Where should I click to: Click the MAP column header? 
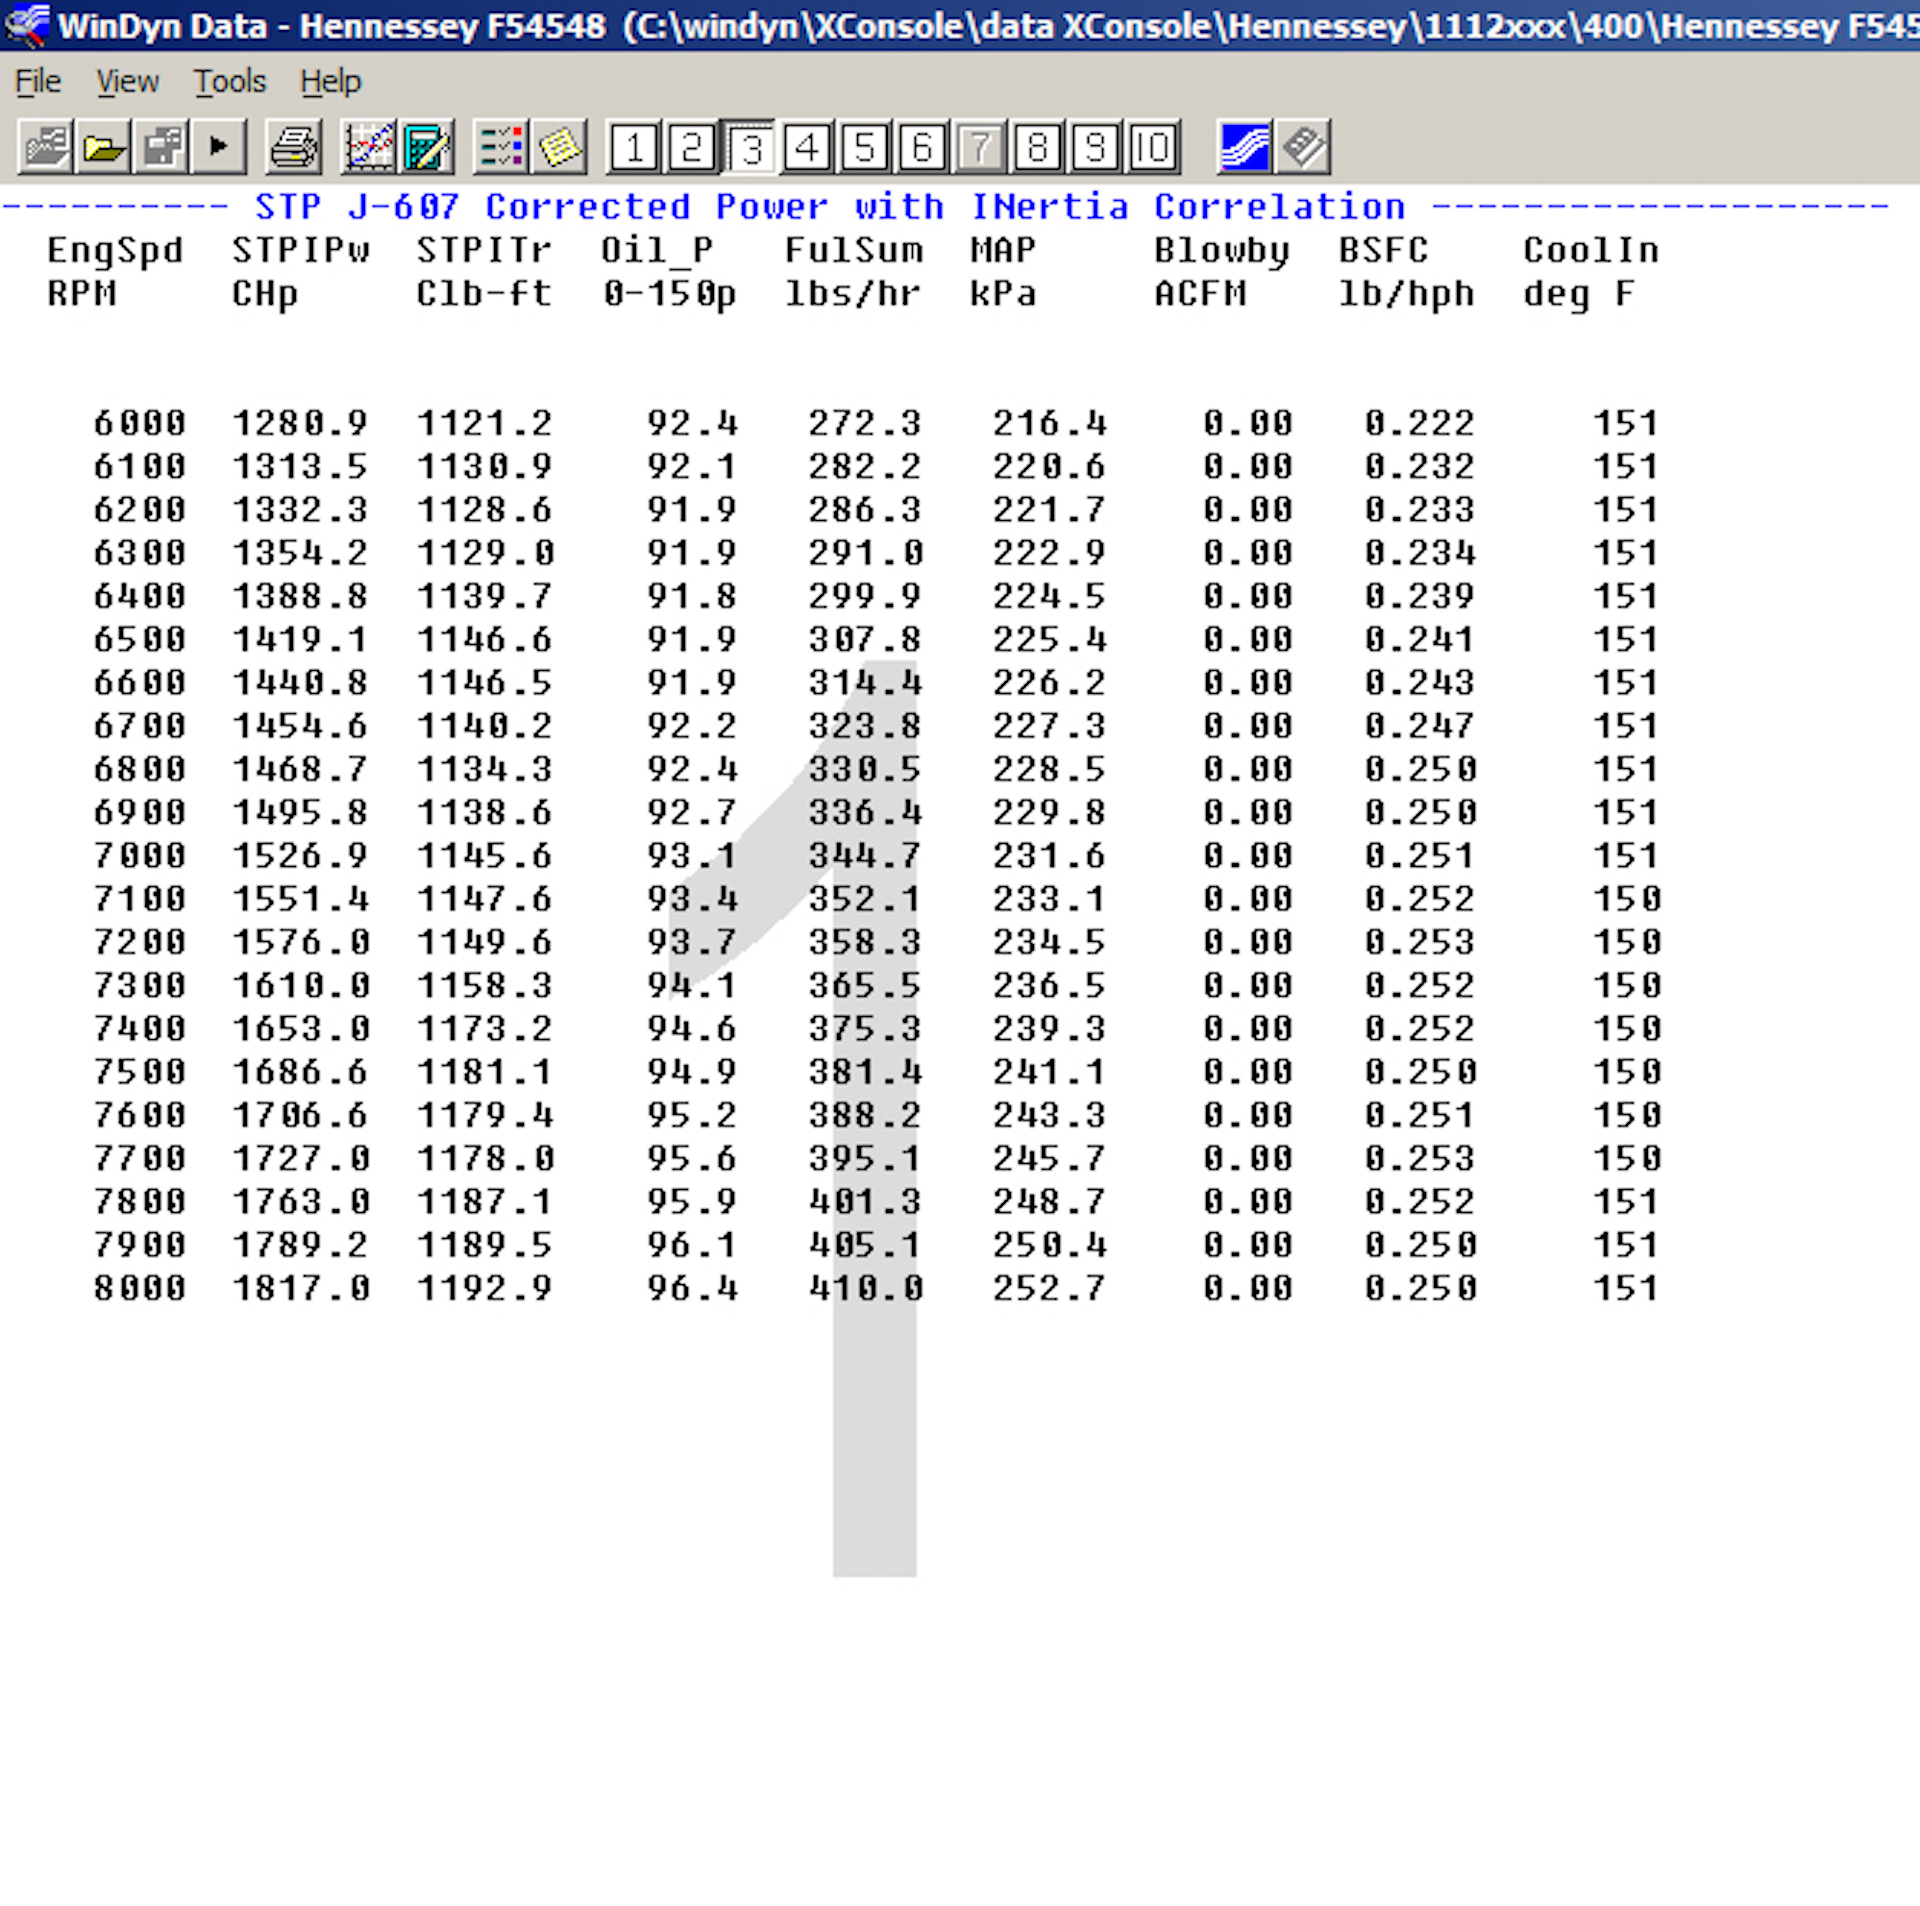coord(1002,250)
